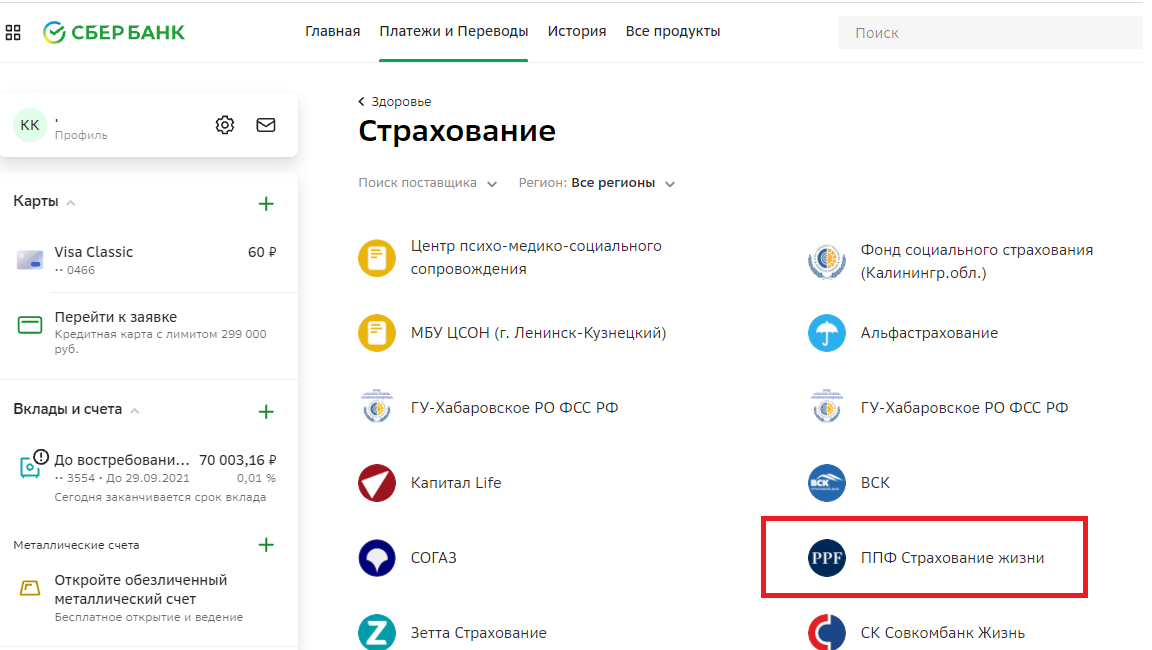Collapse the Вклады и счета section chevron
1152x650 pixels.
click(134, 411)
